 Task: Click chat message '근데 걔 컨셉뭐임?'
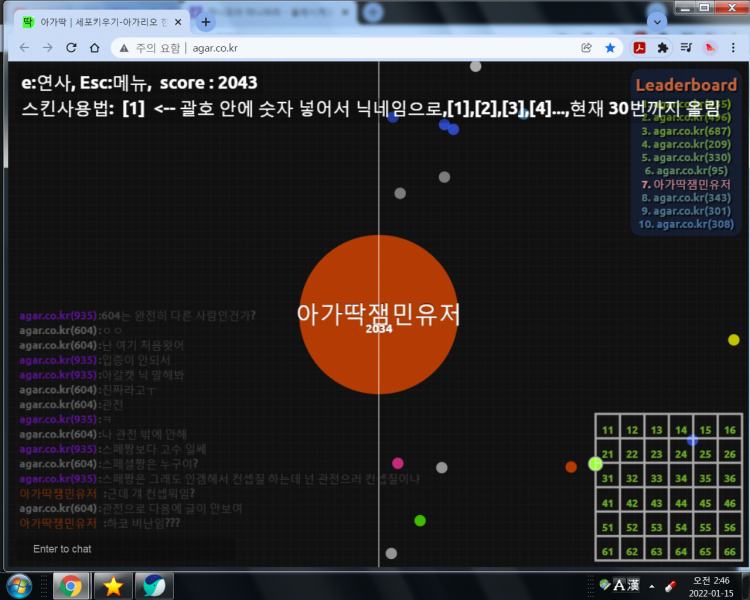click(149, 493)
